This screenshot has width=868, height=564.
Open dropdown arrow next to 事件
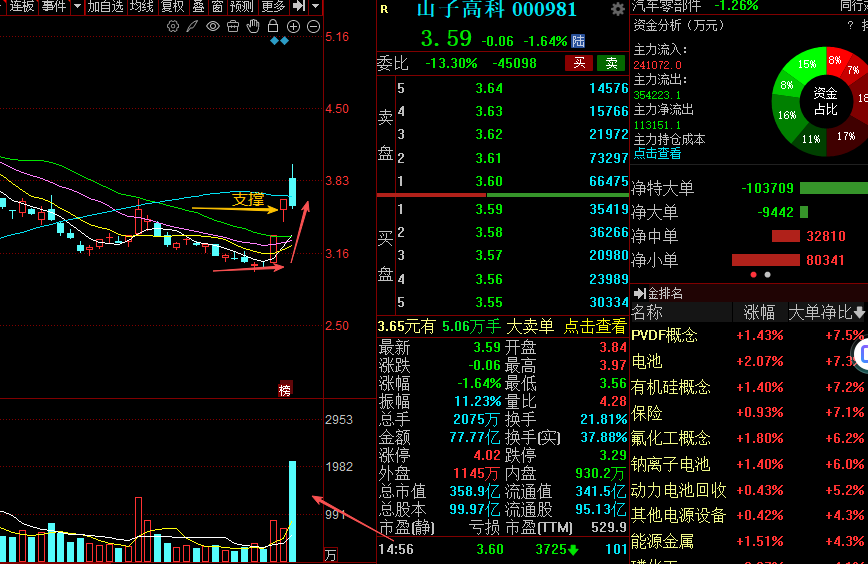pos(78,6)
